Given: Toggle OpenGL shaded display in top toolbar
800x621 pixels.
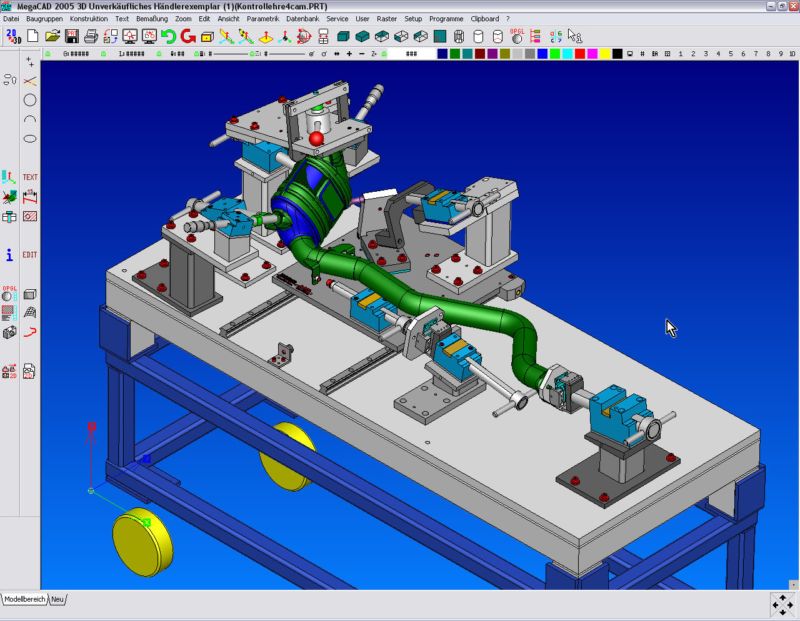Looking at the screenshot, I should (517, 35).
